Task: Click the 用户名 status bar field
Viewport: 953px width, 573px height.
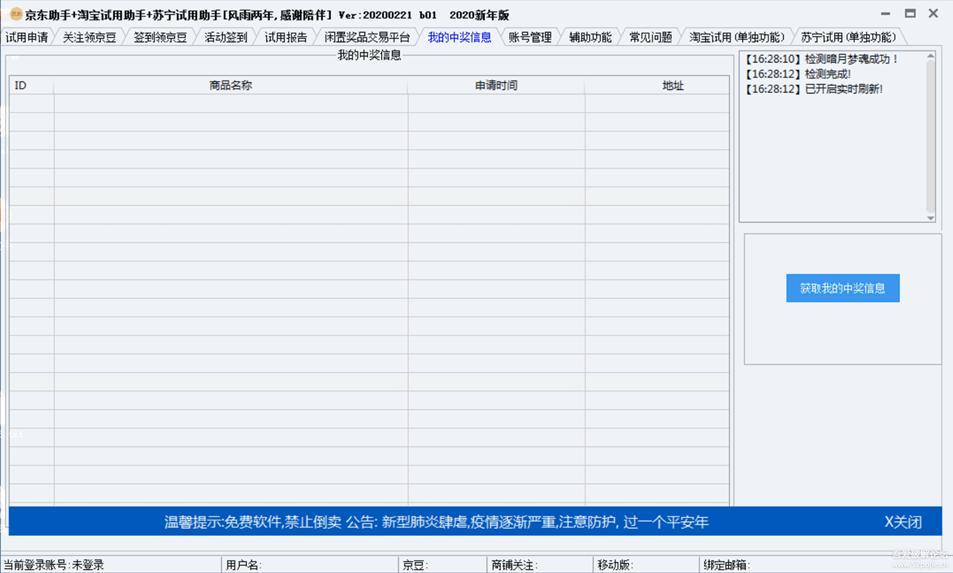Action: click(x=310, y=565)
